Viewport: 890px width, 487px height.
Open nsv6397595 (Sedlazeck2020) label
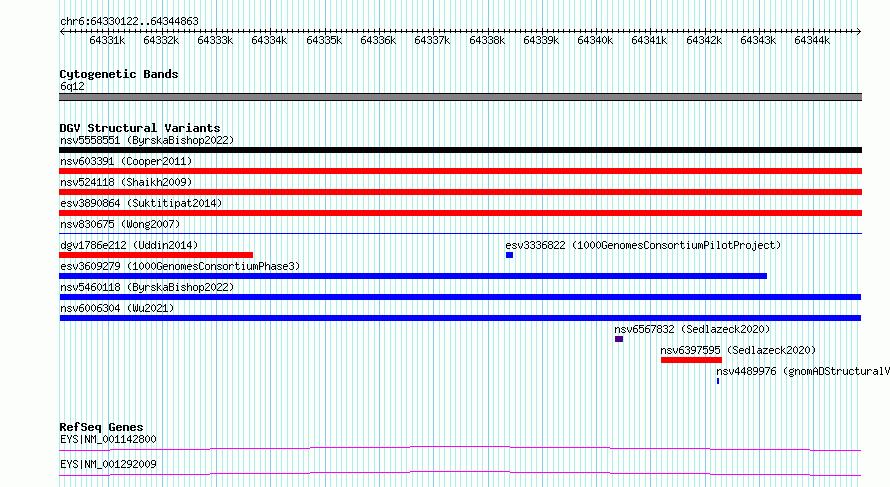pos(738,350)
